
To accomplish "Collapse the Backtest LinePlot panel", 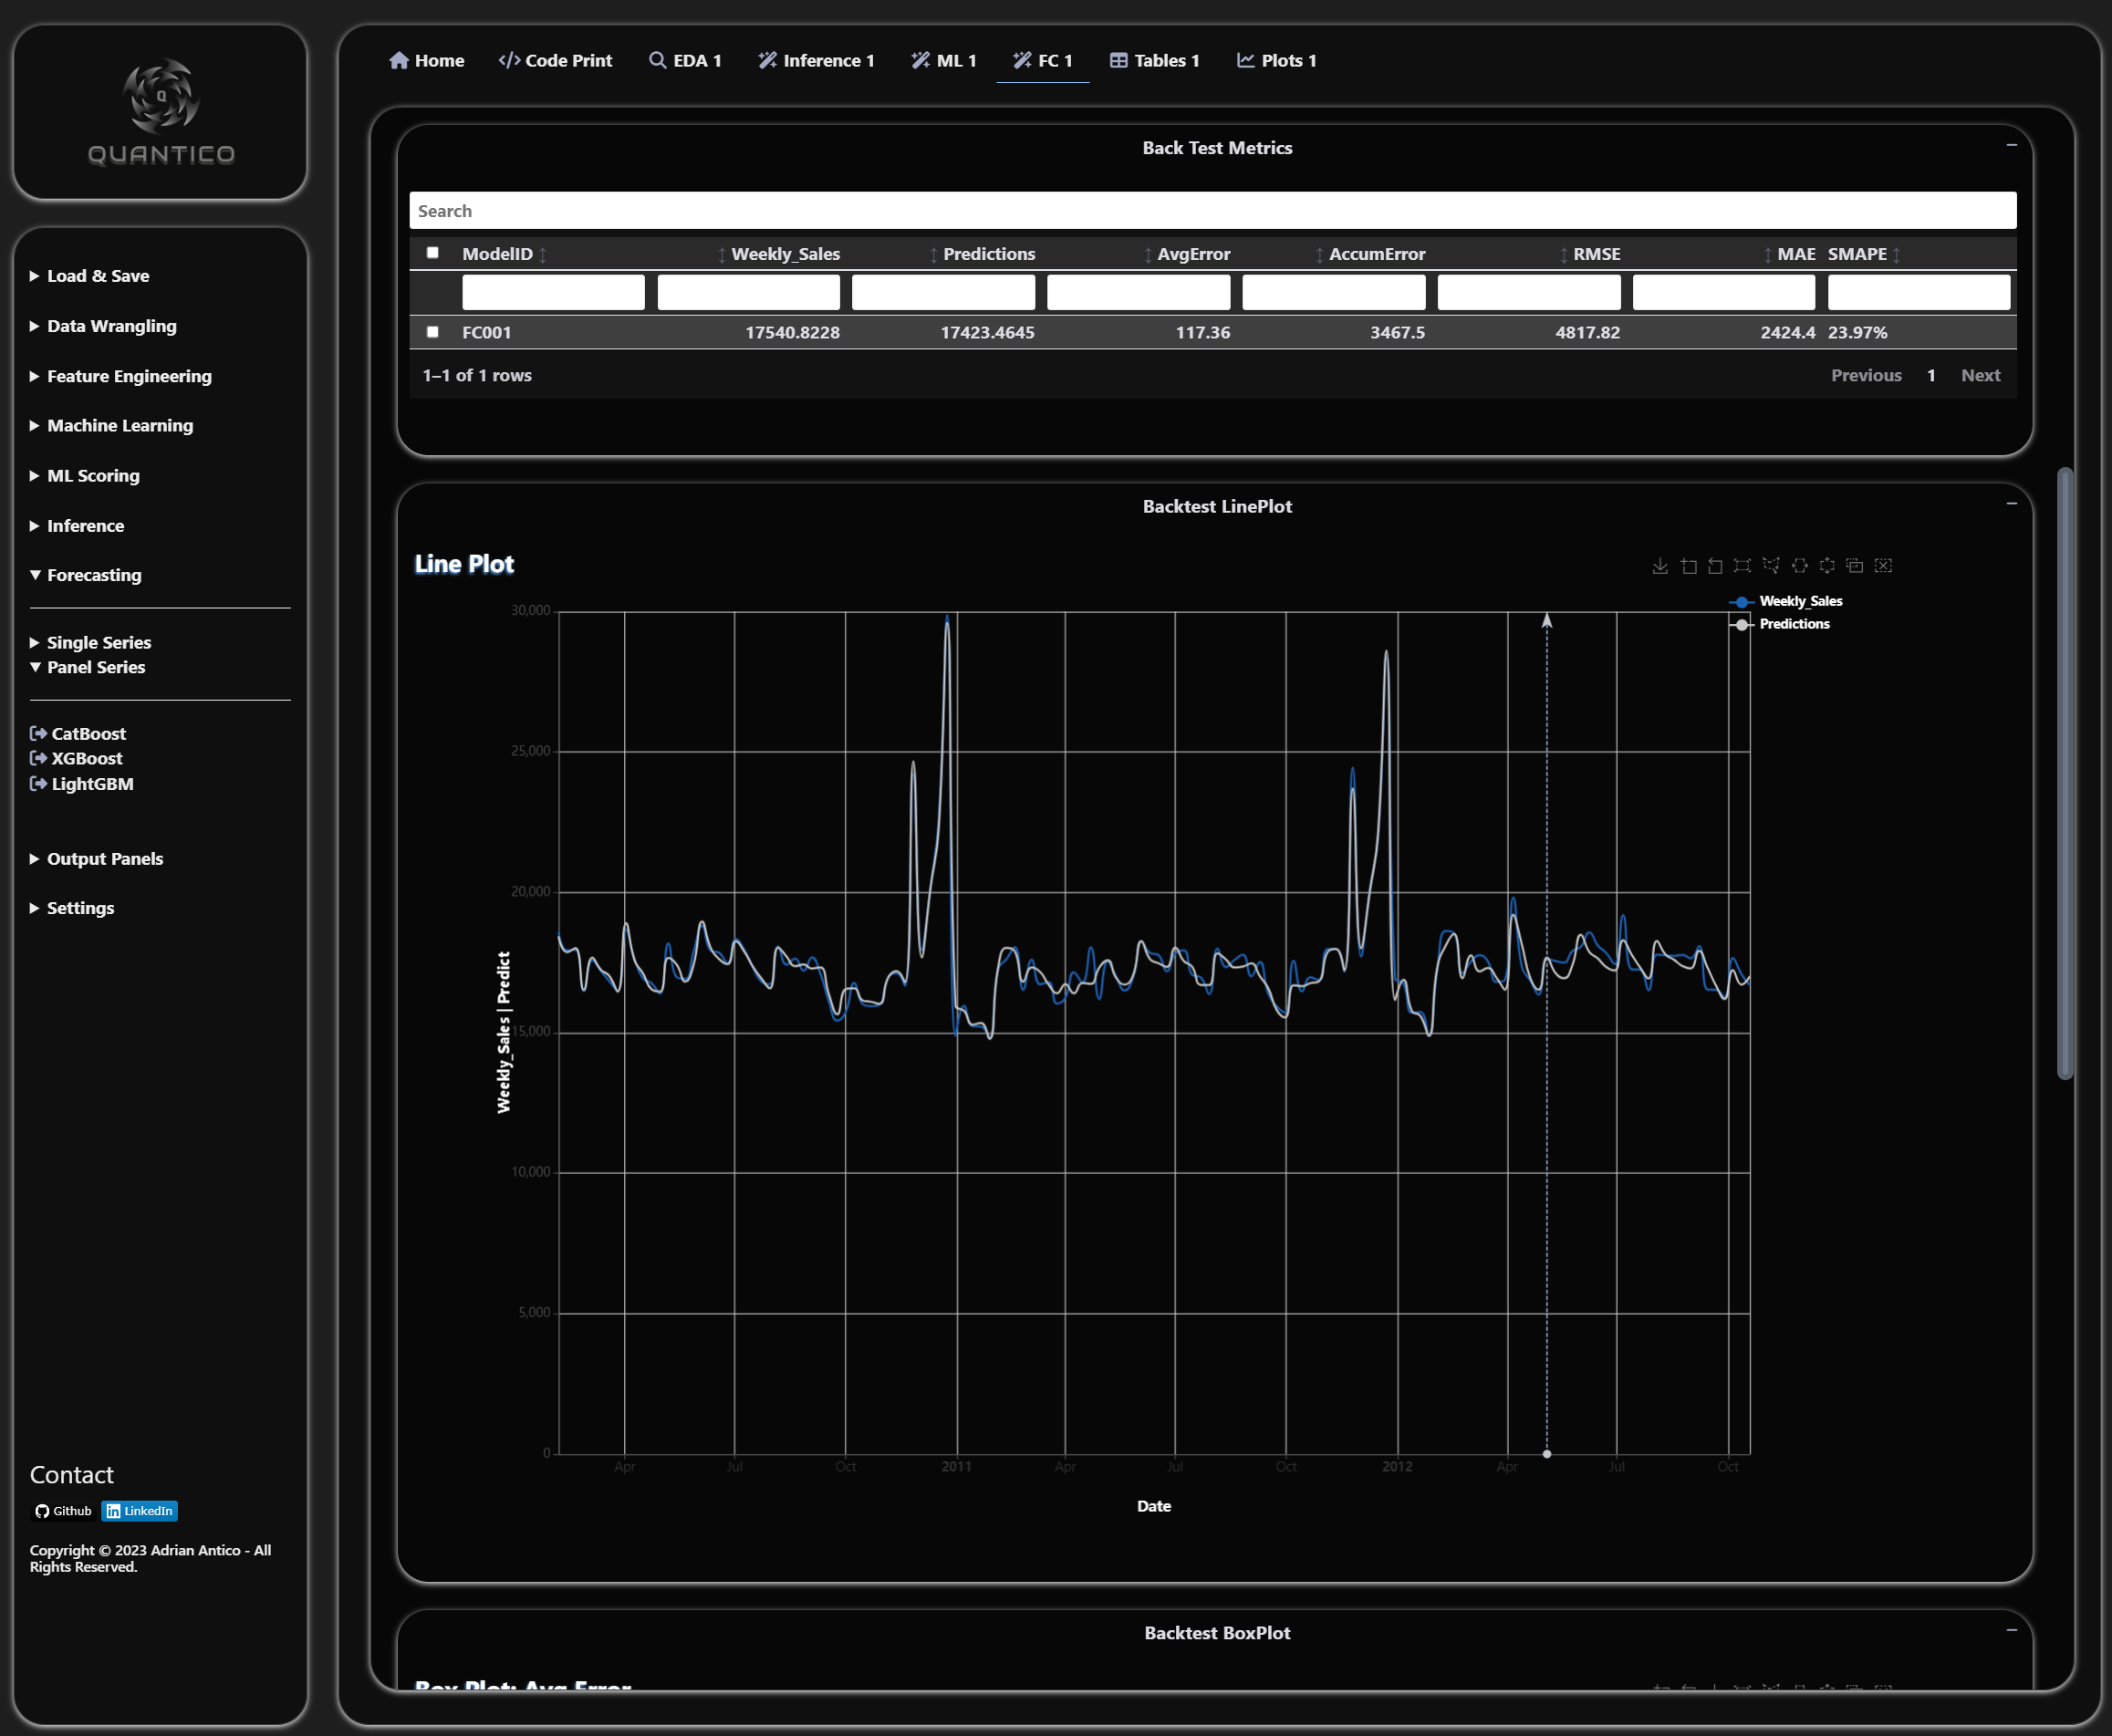I will [x=2011, y=504].
